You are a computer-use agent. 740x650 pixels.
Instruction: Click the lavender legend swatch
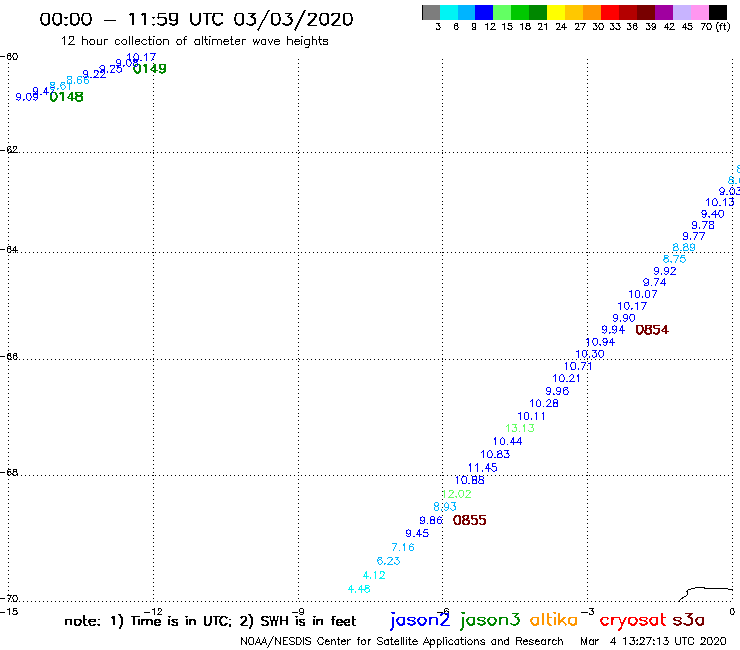click(x=681, y=12)
